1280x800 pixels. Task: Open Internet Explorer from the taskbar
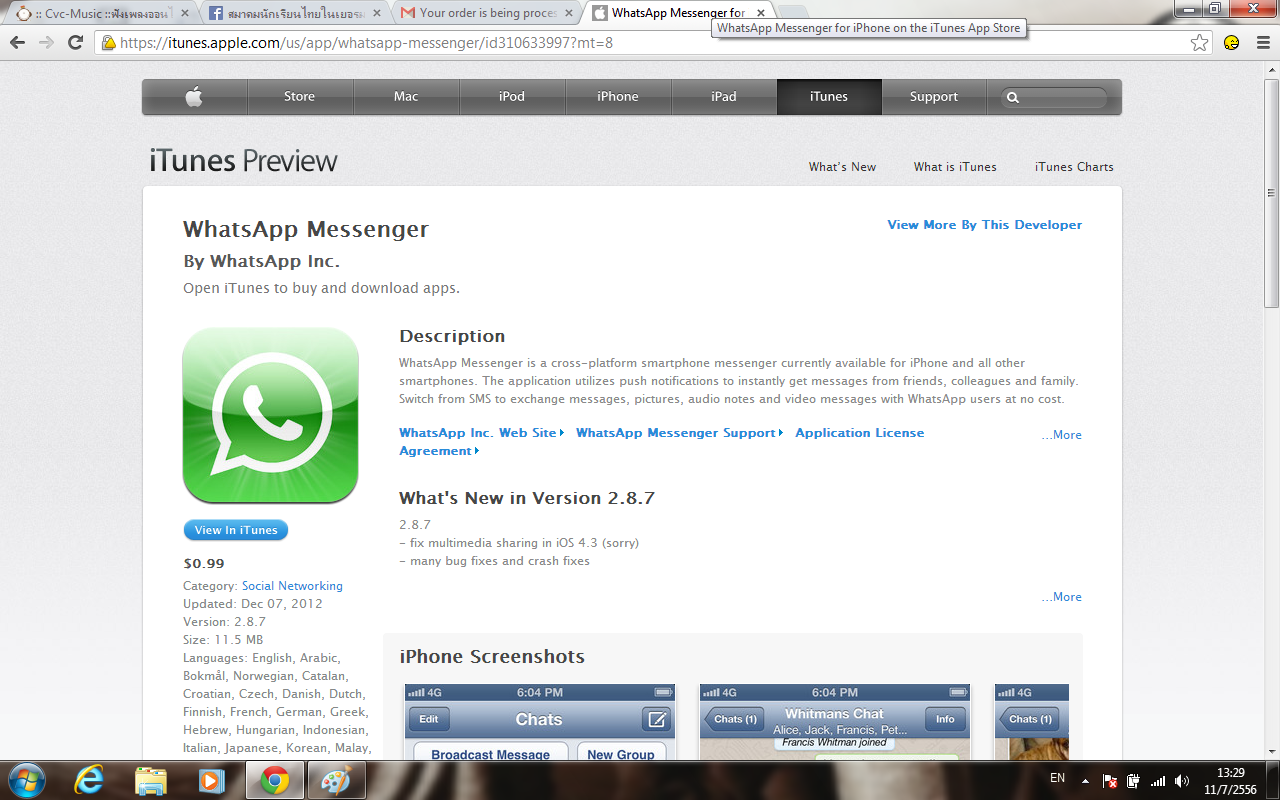(x=89, y=780)
